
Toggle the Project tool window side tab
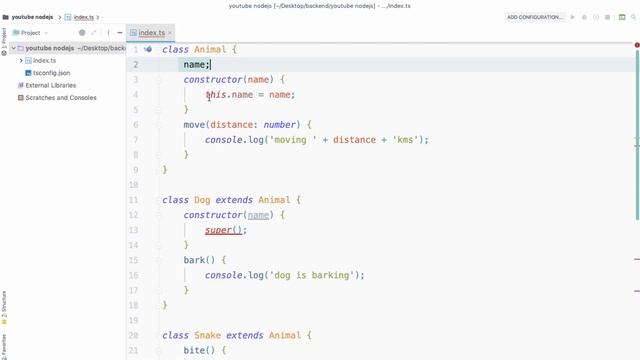(4, 41)
